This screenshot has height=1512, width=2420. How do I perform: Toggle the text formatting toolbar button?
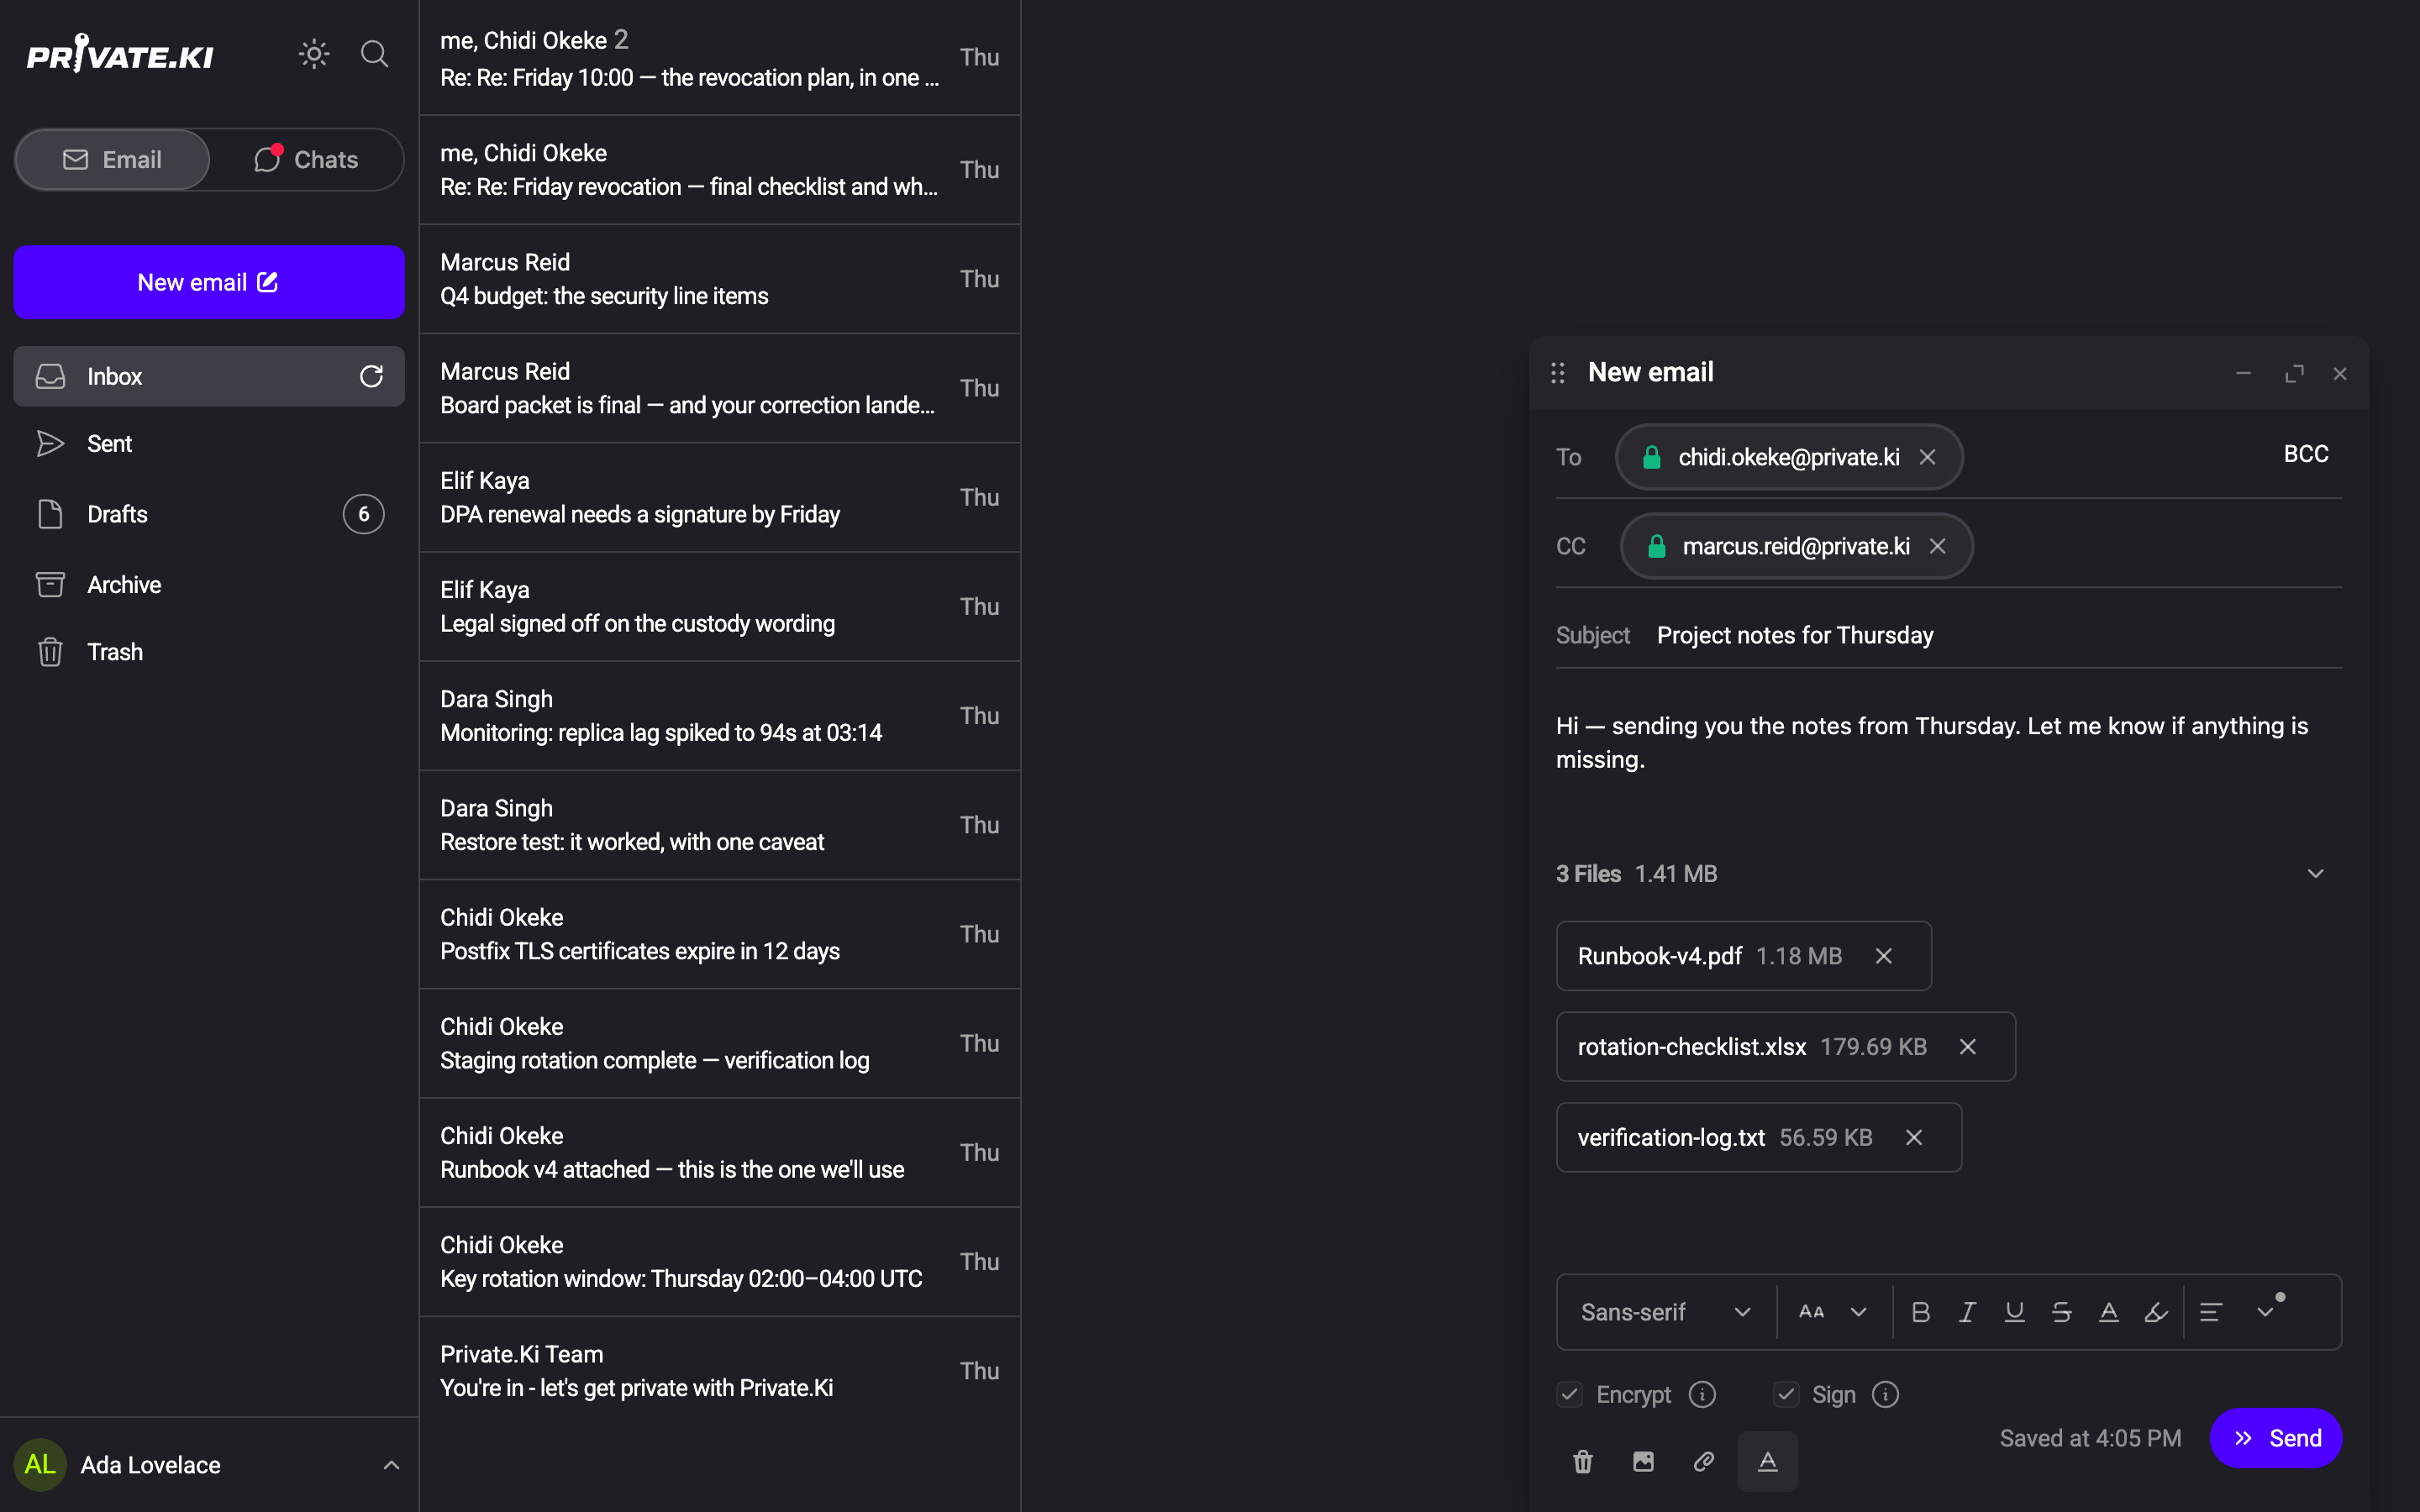click(1768, 1462)
